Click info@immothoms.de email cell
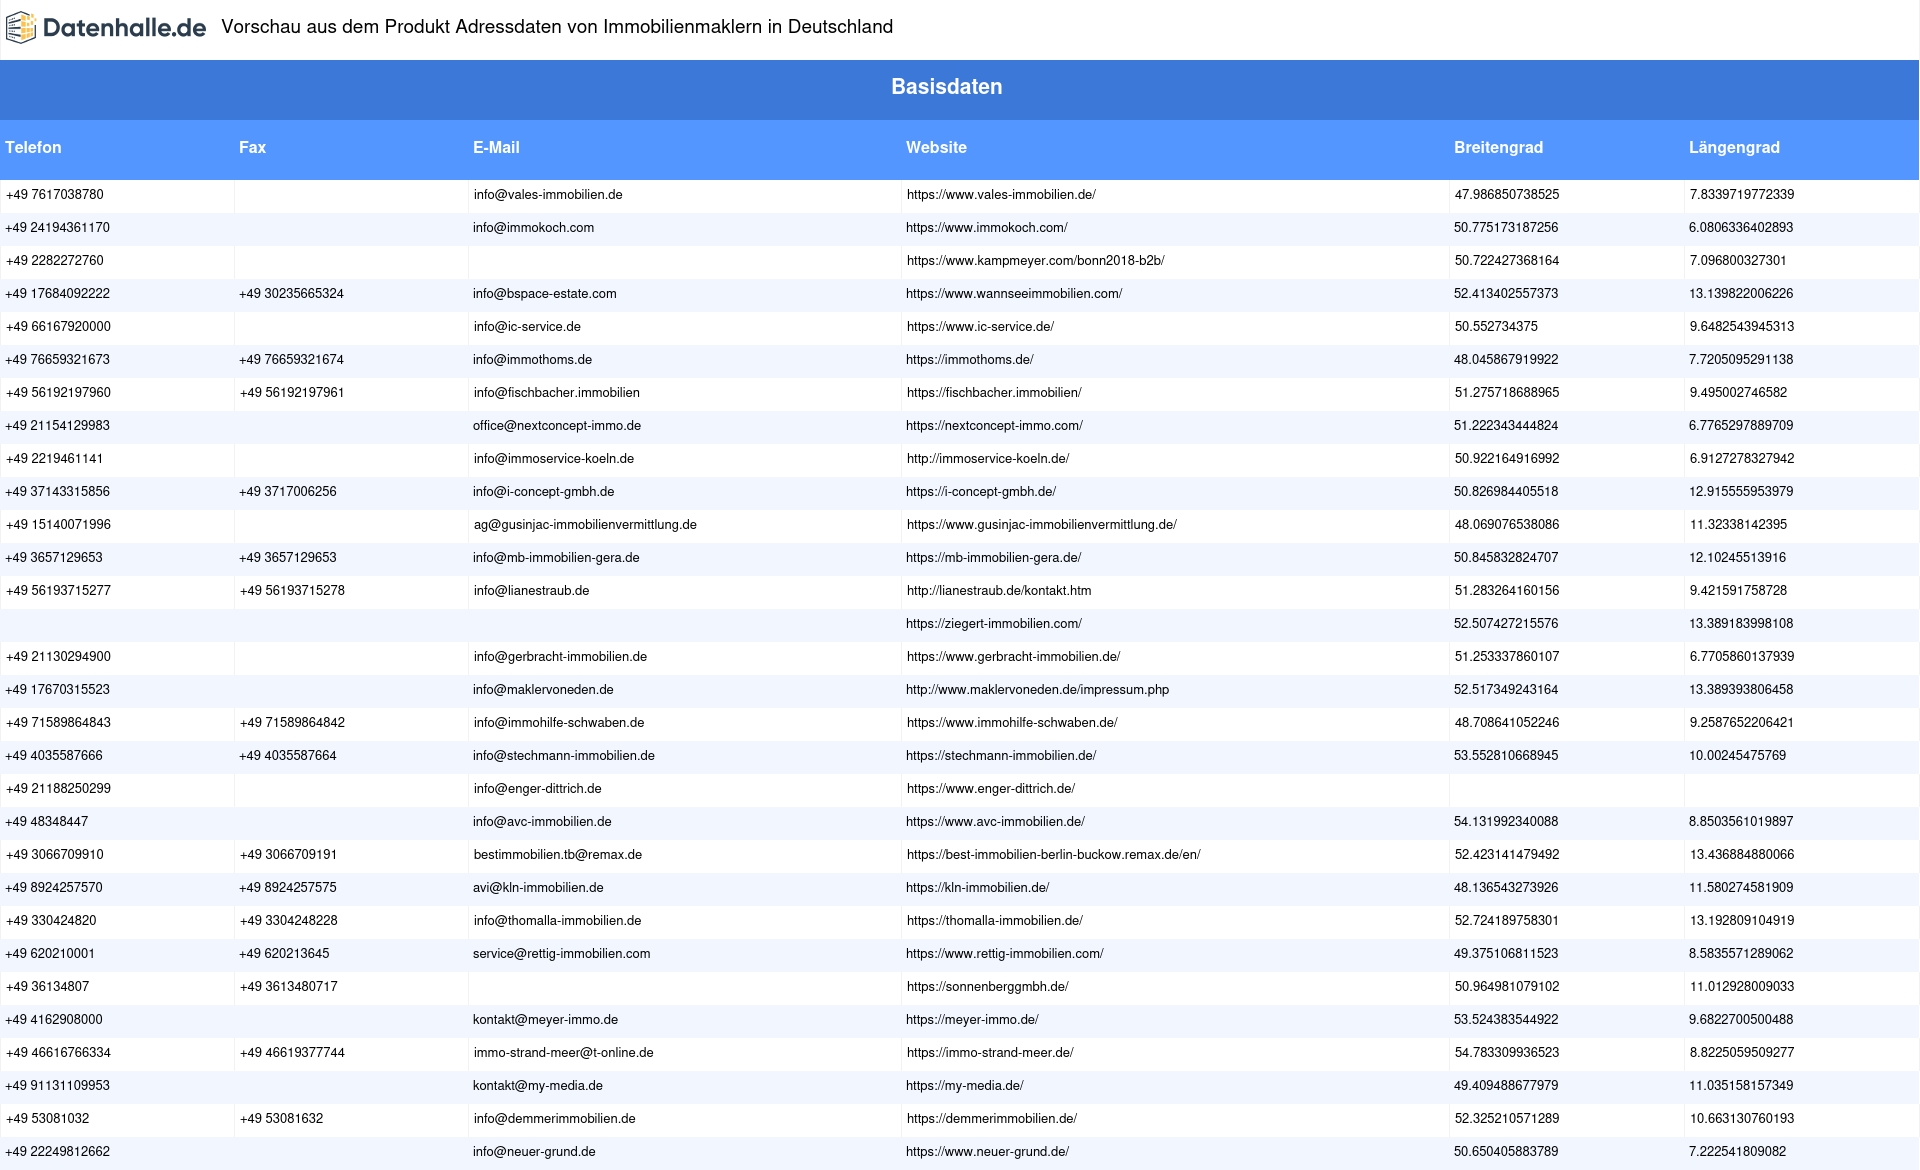The height and width of the screenshot is (1170, 1920). click(532, 360)
